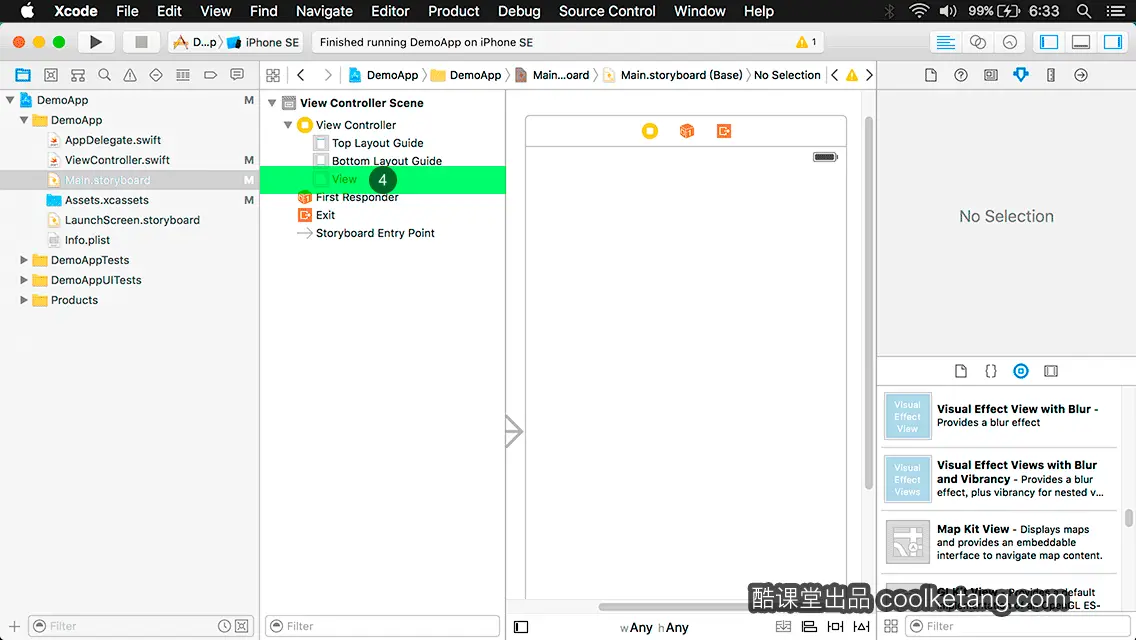Viewport: 1136px width, 640px height.
Task: Open the Project navigator tab
Action: click(23, 75)
